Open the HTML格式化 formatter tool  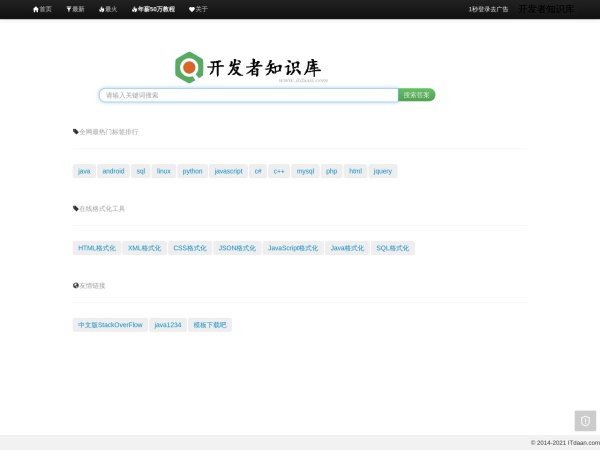coord(97,248)
